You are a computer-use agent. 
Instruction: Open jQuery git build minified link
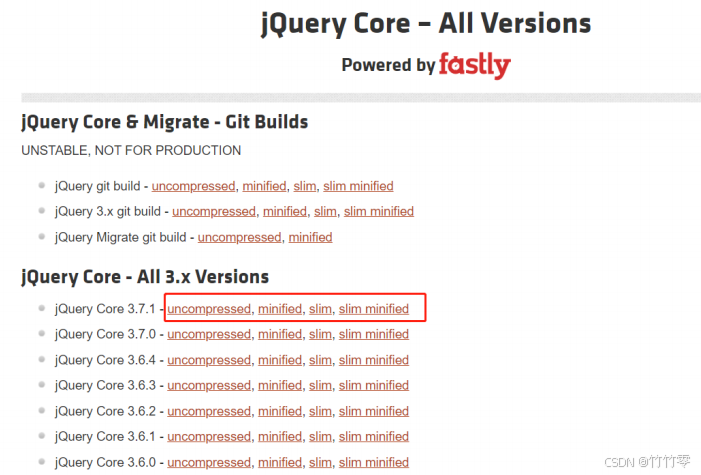point(264,186)
